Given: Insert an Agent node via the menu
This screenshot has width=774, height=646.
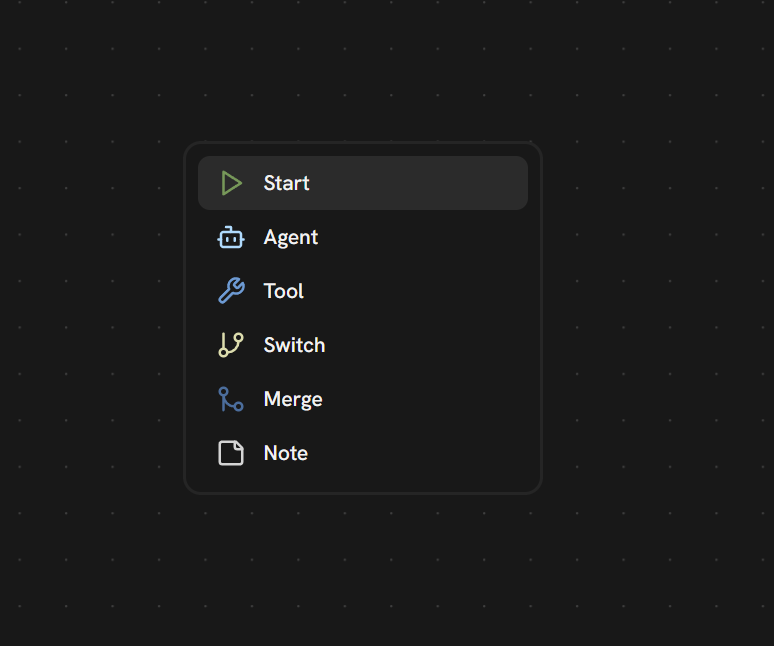Looking at the screenshot, I should [400, 237].
